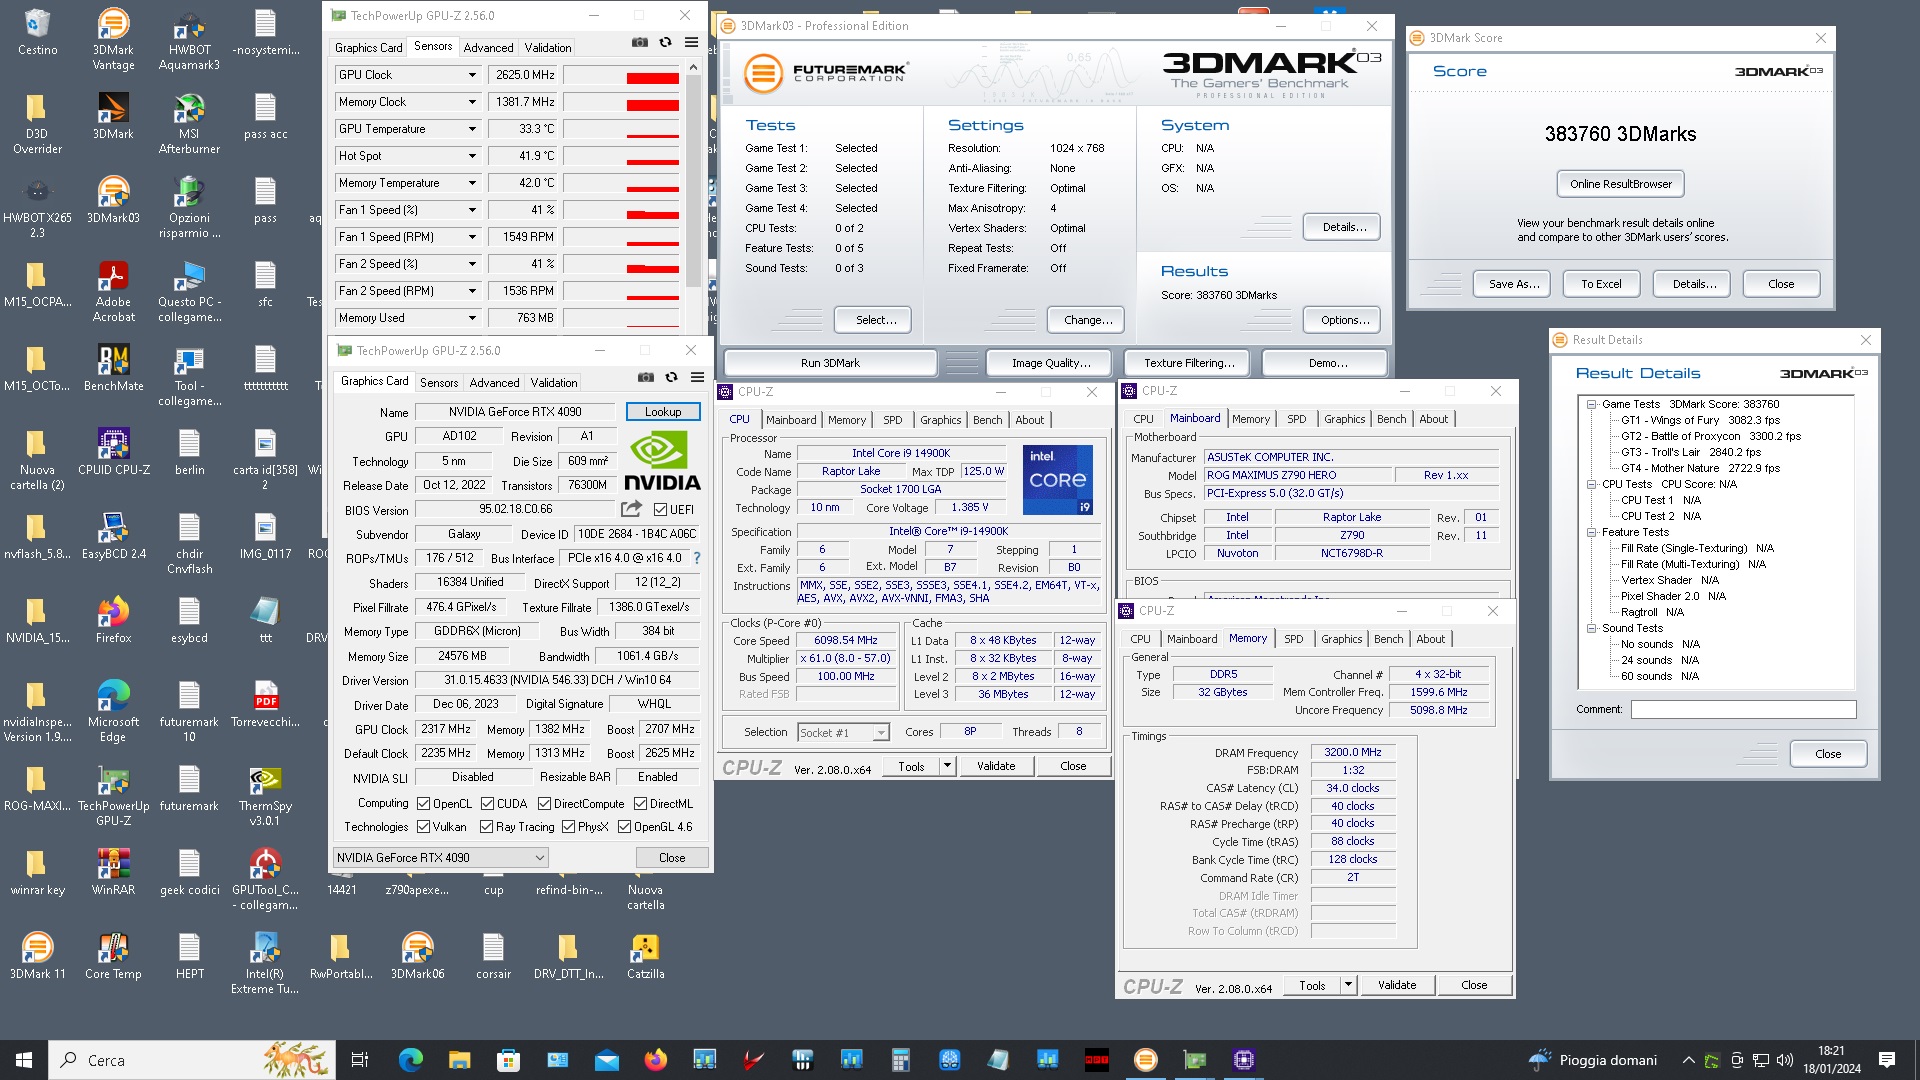
Task: Toggle the DirectCompute checkbox
Action: coord(545,804)
